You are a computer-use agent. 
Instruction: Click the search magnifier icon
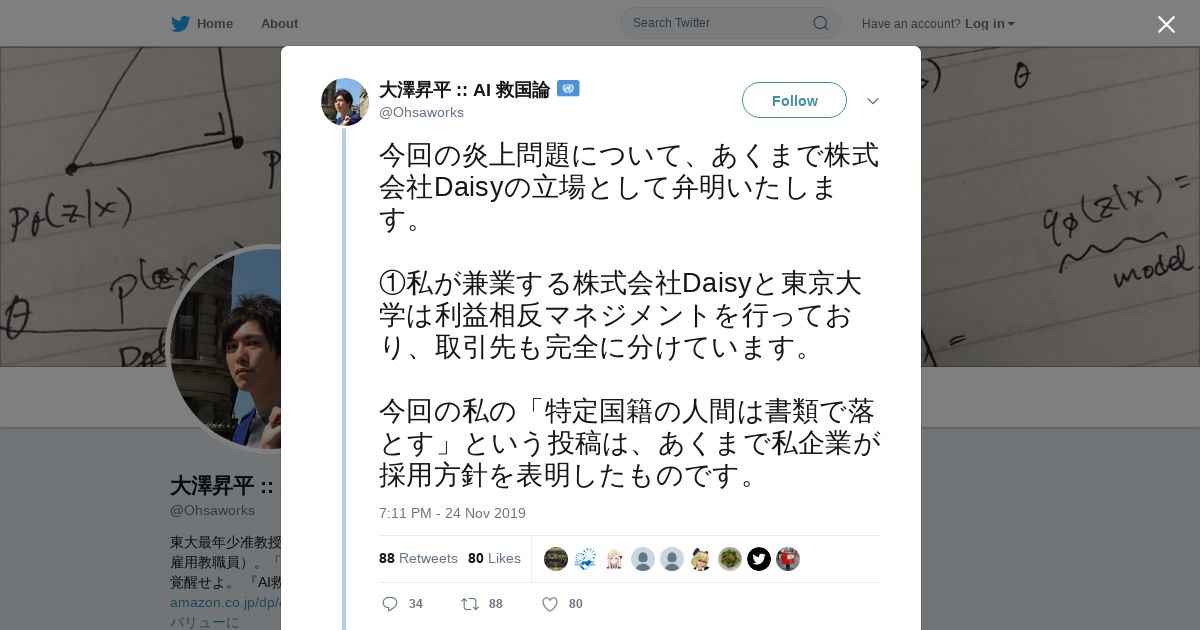(x=820, y=23)
